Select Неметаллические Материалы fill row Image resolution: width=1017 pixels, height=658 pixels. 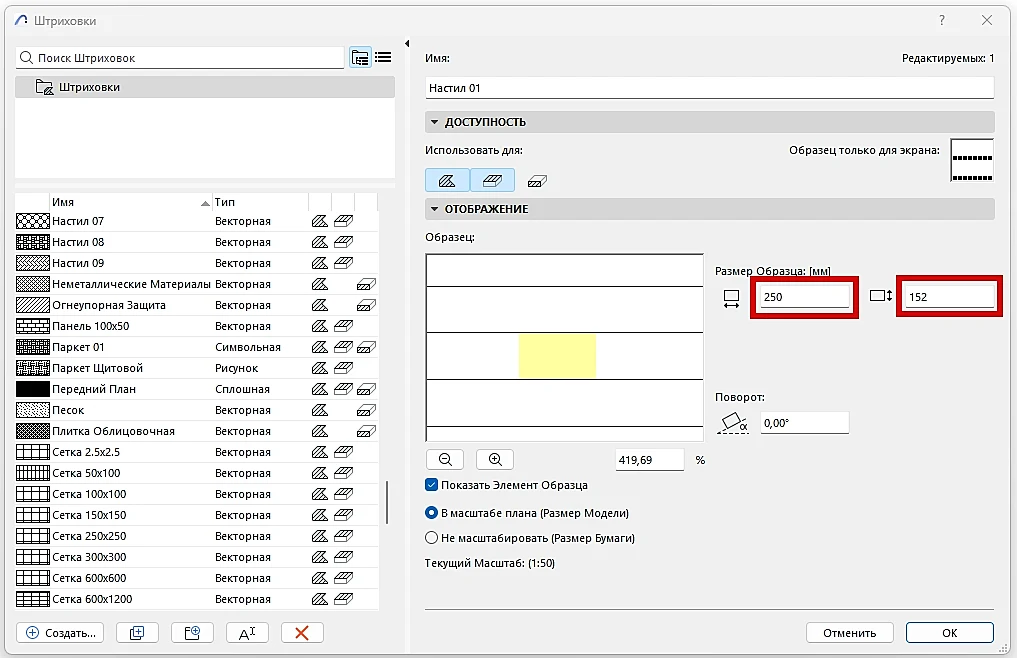(x=196, y=284)
